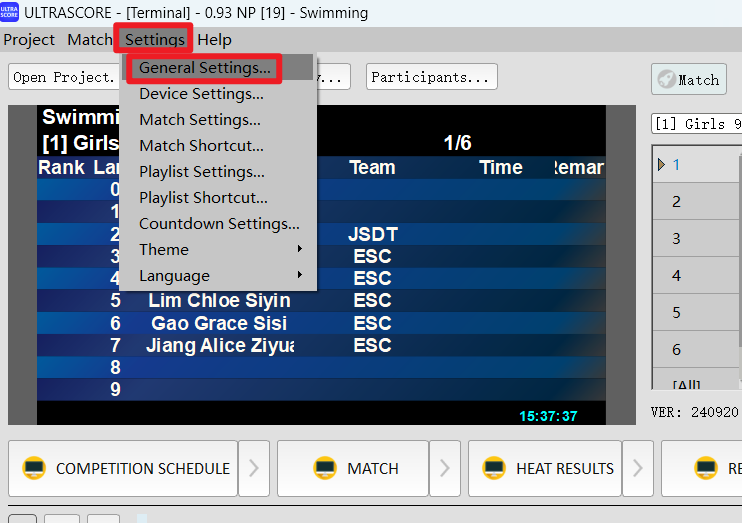This screenshot has height=523, width=742.
Task: Expand the arrow beside COMPETITION SCHEDULE
Action: coord(254,468)
